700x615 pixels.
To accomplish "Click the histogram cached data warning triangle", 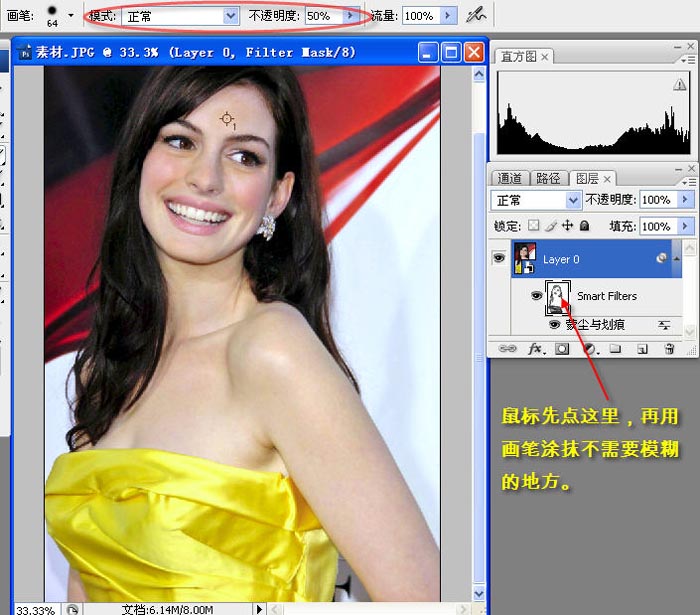I will tap(679, 84).
